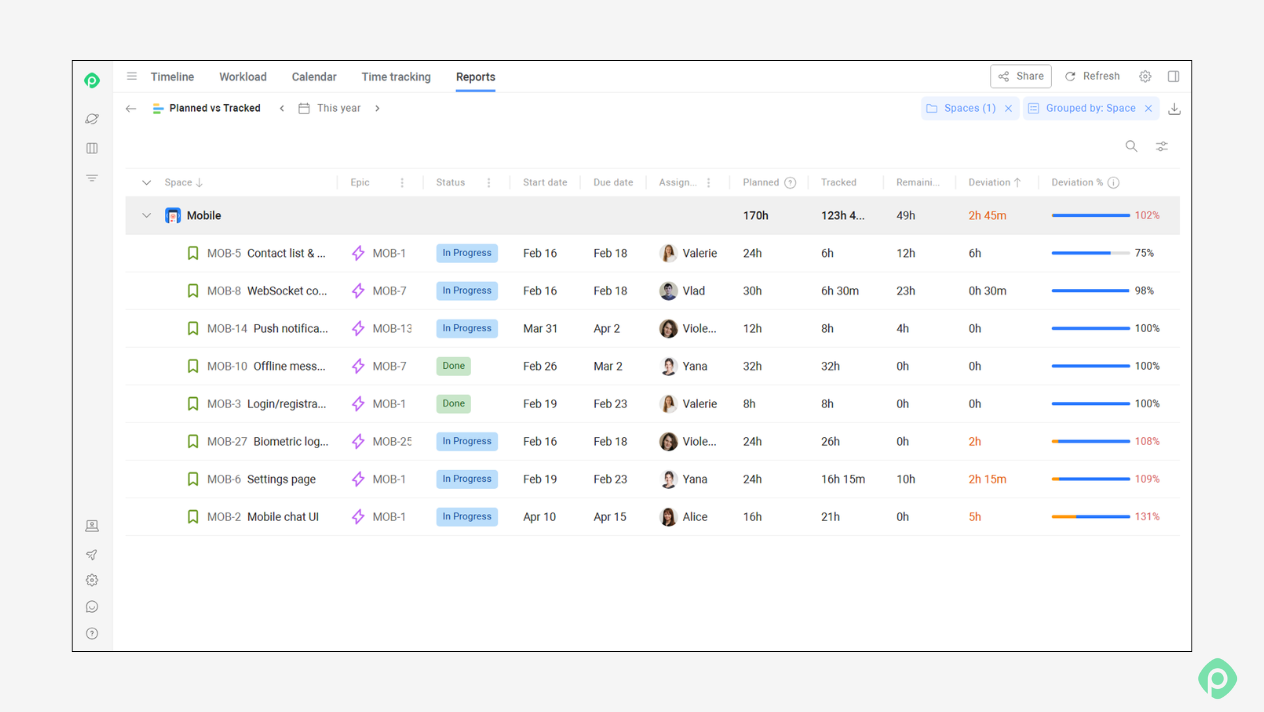The width and height of the screenshot is (1264, 712).
Task: Switch to the Workload tab
Action: (243, 77)
